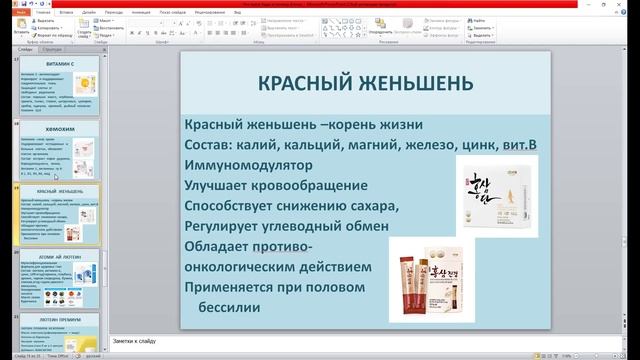640x360 pixels.
Task: Toggle Strikethrough formatting
Action: pyautogui.click(x=163, y=33)
